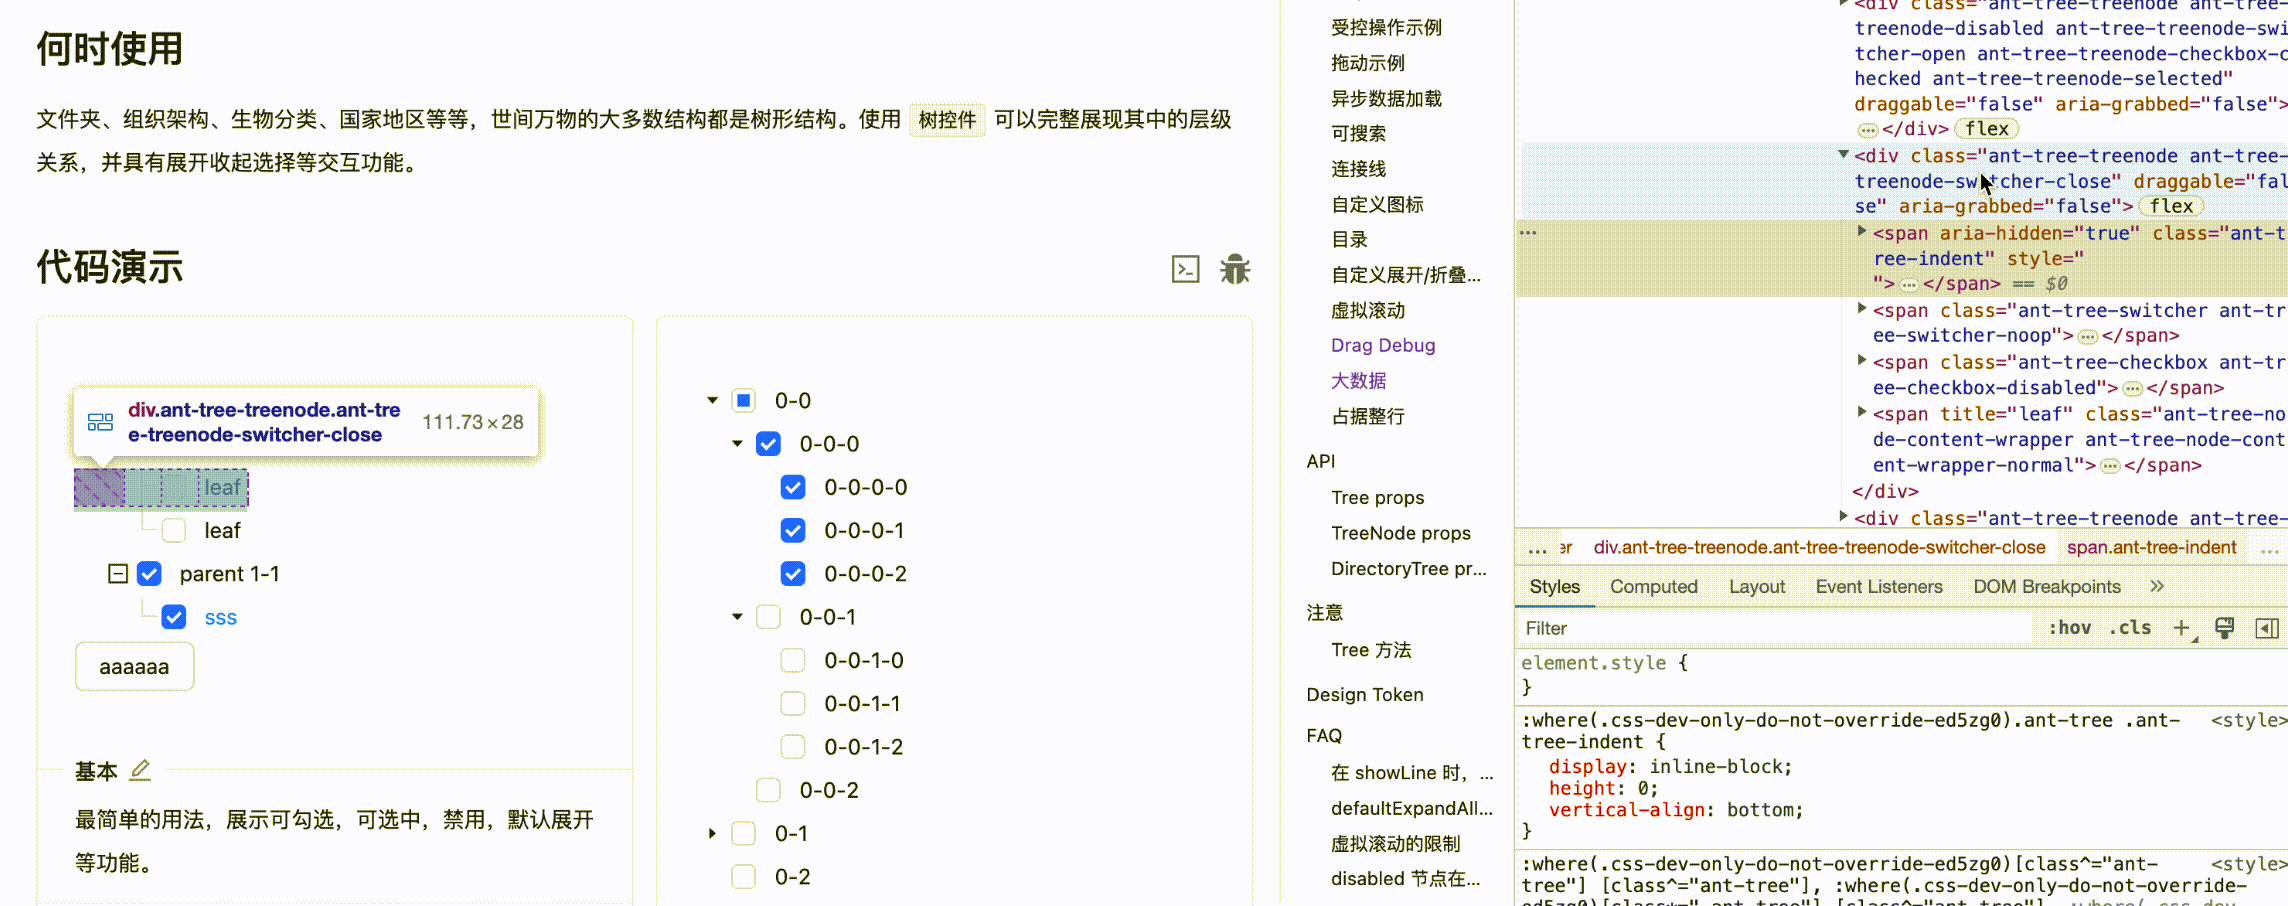The width and height of the screenshot is (2288, 906).
Task: Check the 0-0-1-0 checkbox
Action: point(793,660)
